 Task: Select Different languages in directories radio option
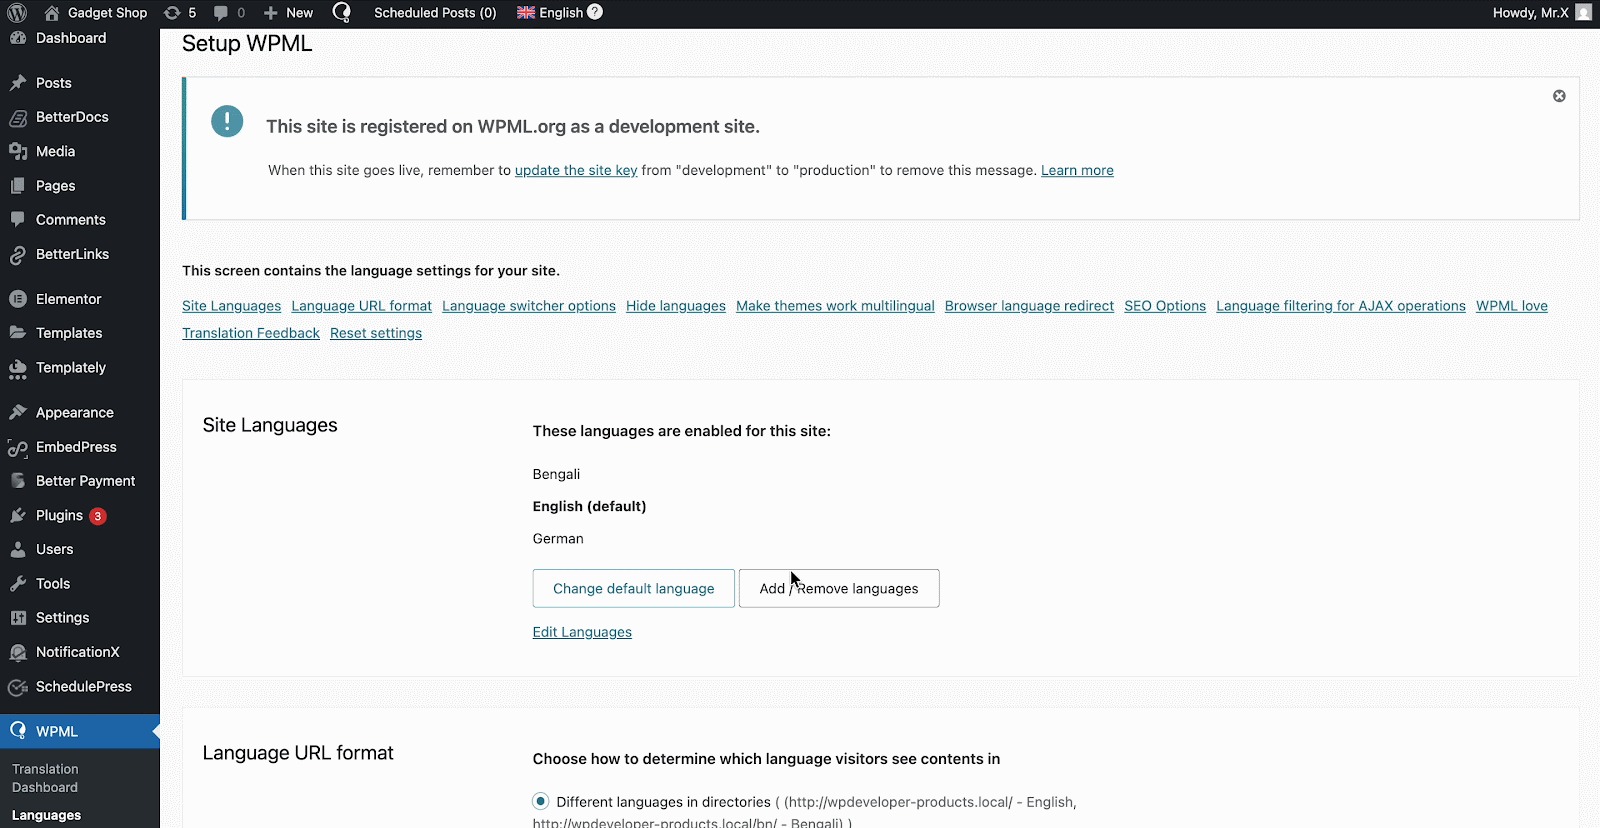[541, 801]
